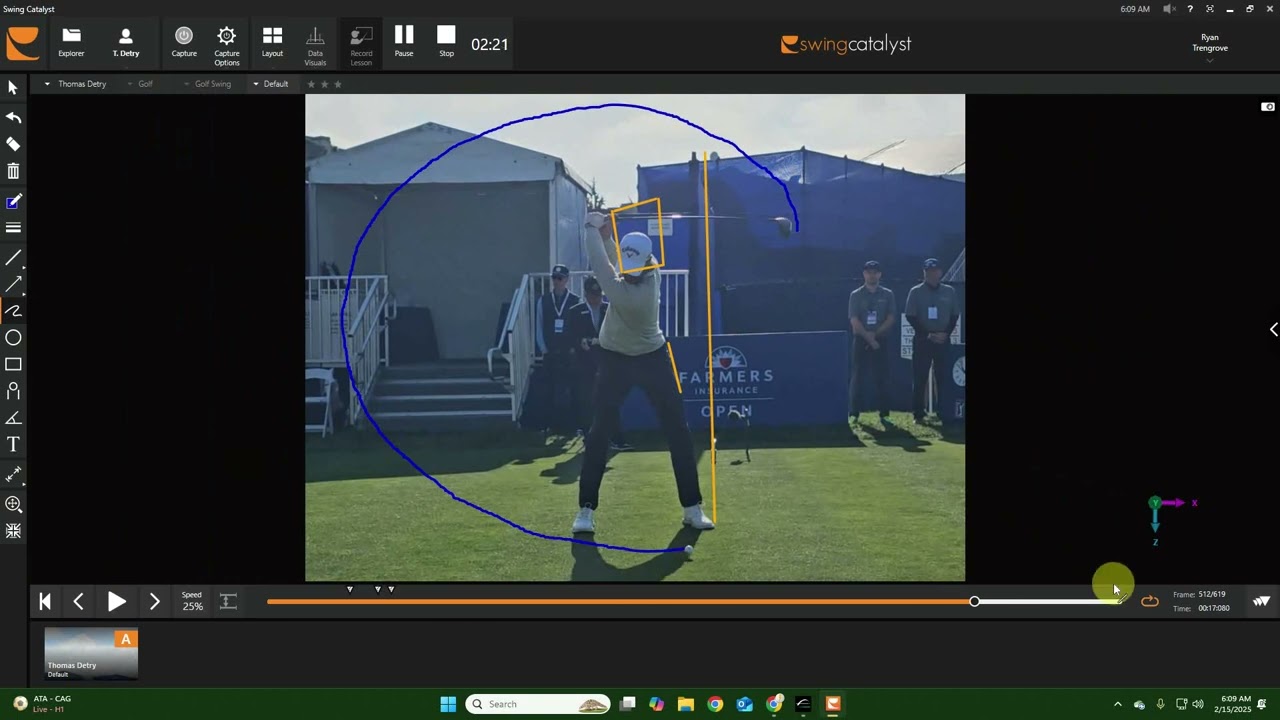Toggle fullscreen capture mode icon
This screenshot has width=1280, height=720.
(1210, 9)
